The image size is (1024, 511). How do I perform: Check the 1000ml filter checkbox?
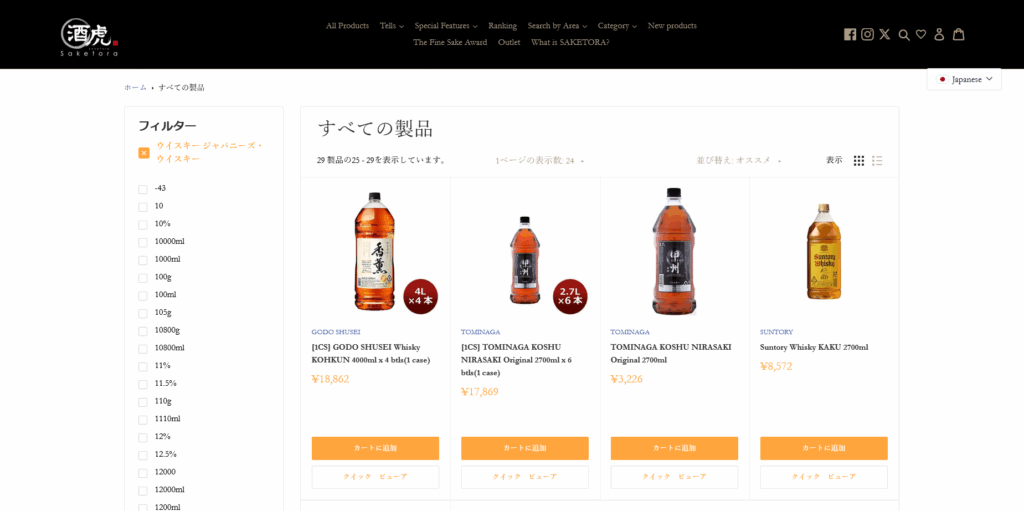point(142,260)
